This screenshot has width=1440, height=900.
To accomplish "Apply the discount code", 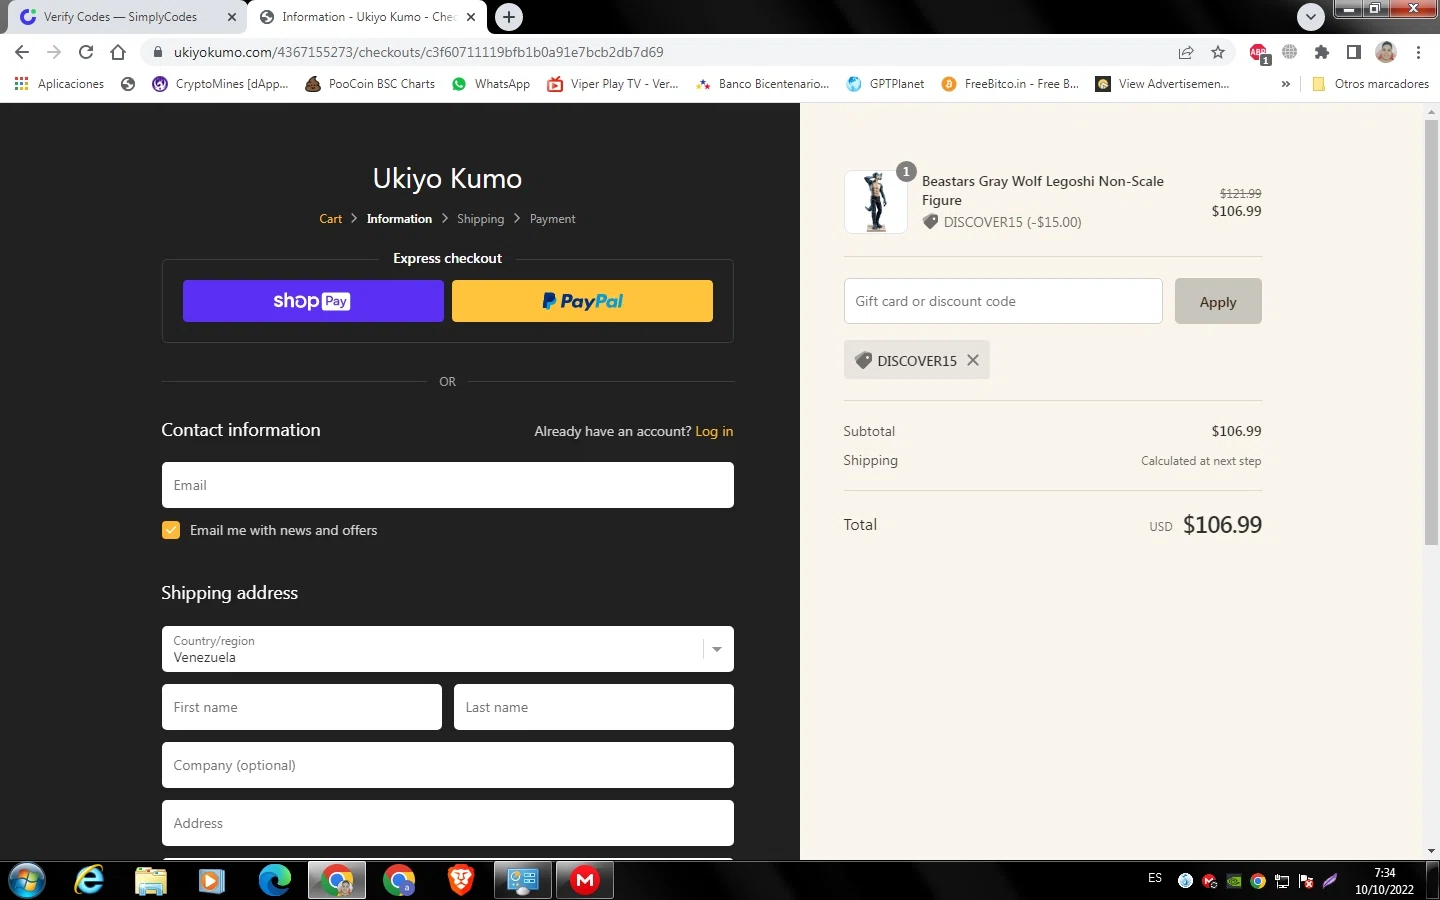I will 1218,301.
